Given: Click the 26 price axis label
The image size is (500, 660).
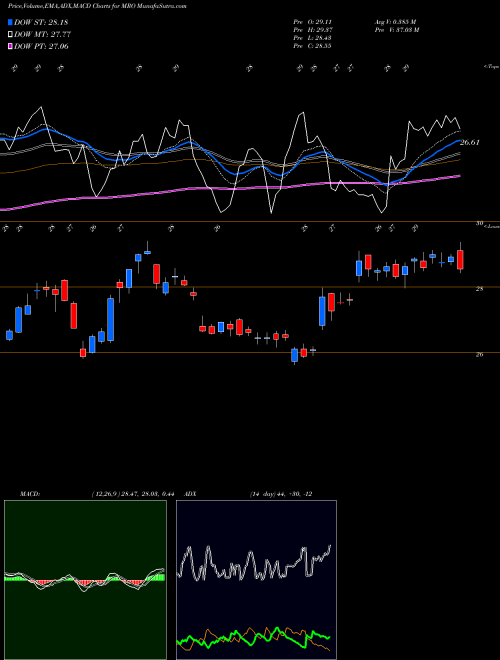Looking at the screenshot, I should pyautogui.click(x=479, y=354).
